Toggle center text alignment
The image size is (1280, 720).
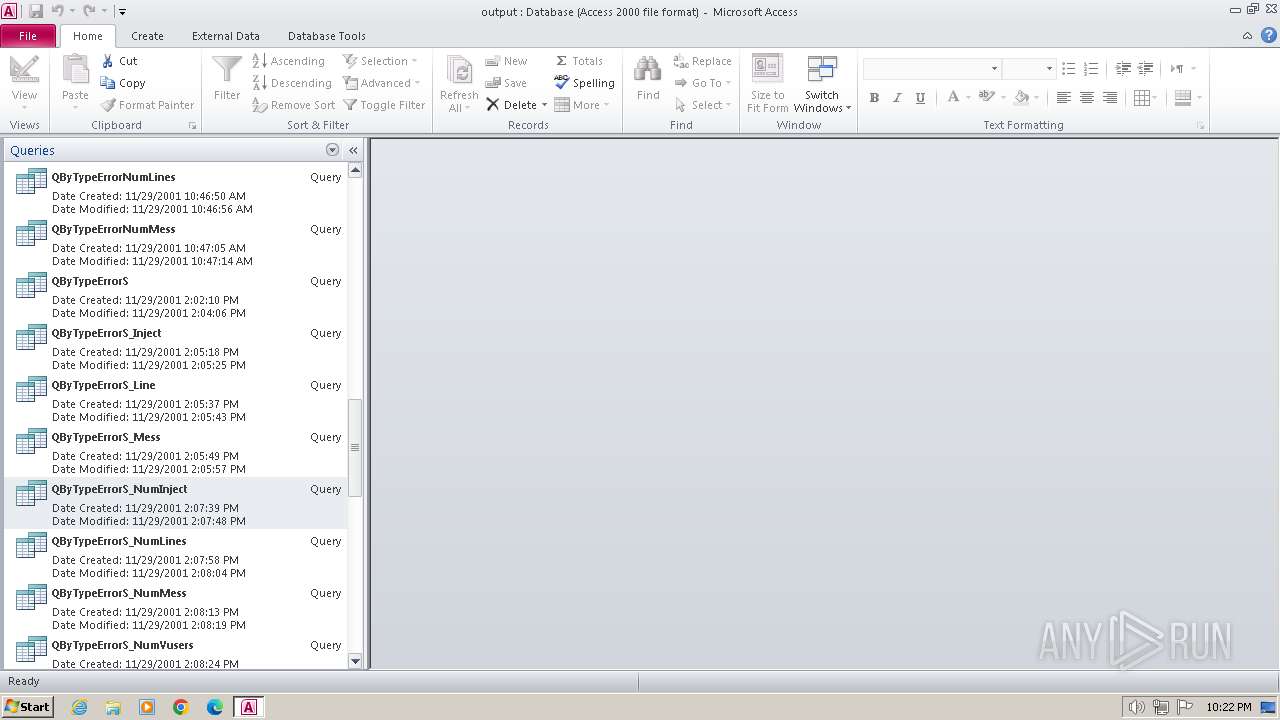(x=1087, y=98)
